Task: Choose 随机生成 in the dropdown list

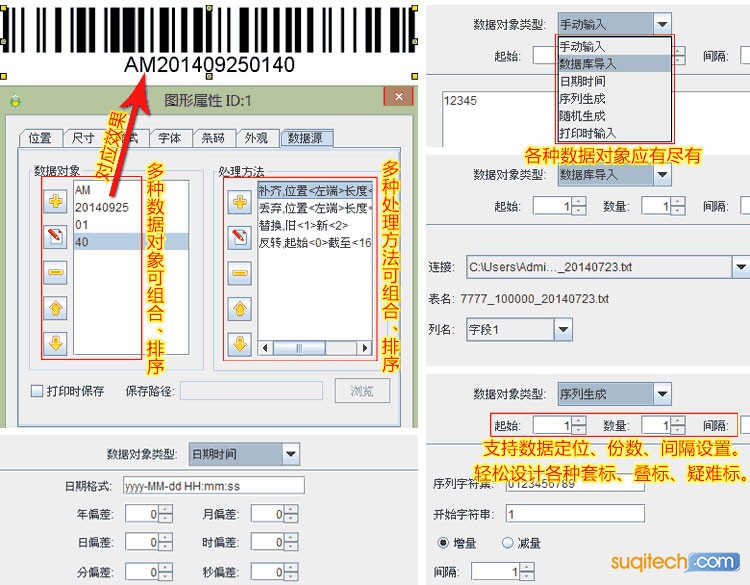Action: (615, 115)
